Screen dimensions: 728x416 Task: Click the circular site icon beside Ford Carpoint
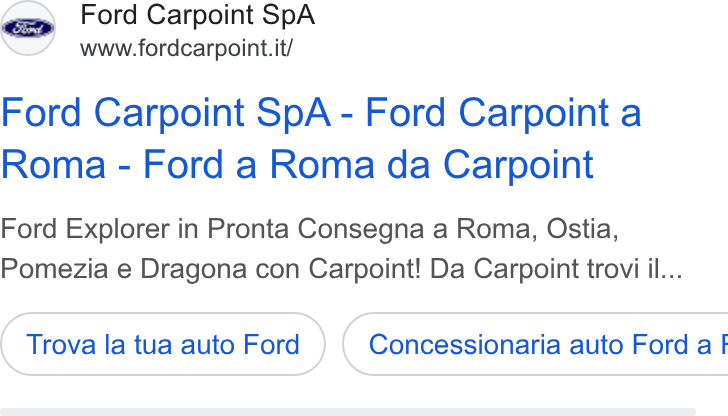click(x=28, y=28)
